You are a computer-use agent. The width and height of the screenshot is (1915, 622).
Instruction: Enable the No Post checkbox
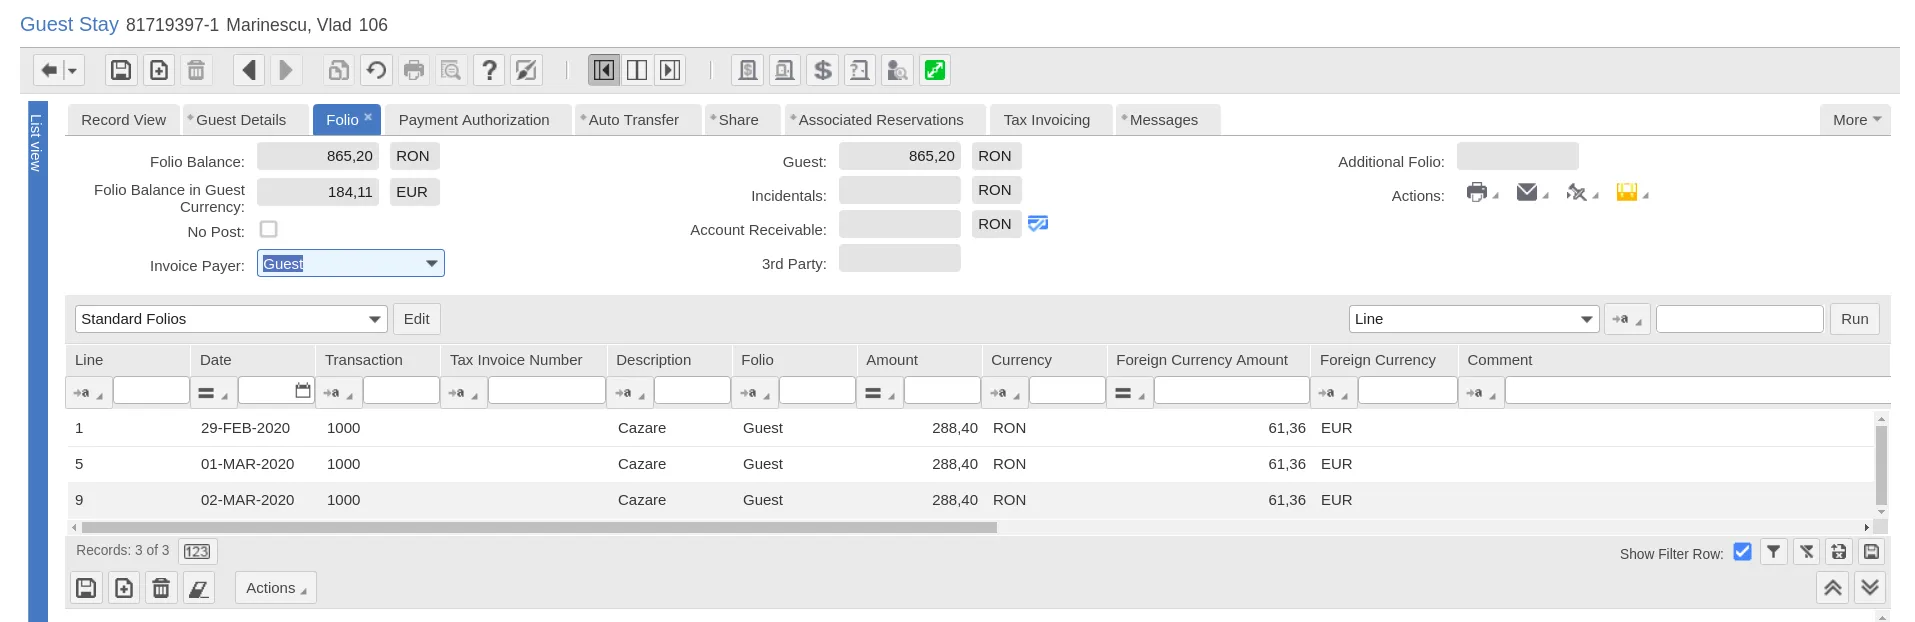click(268, 229)
